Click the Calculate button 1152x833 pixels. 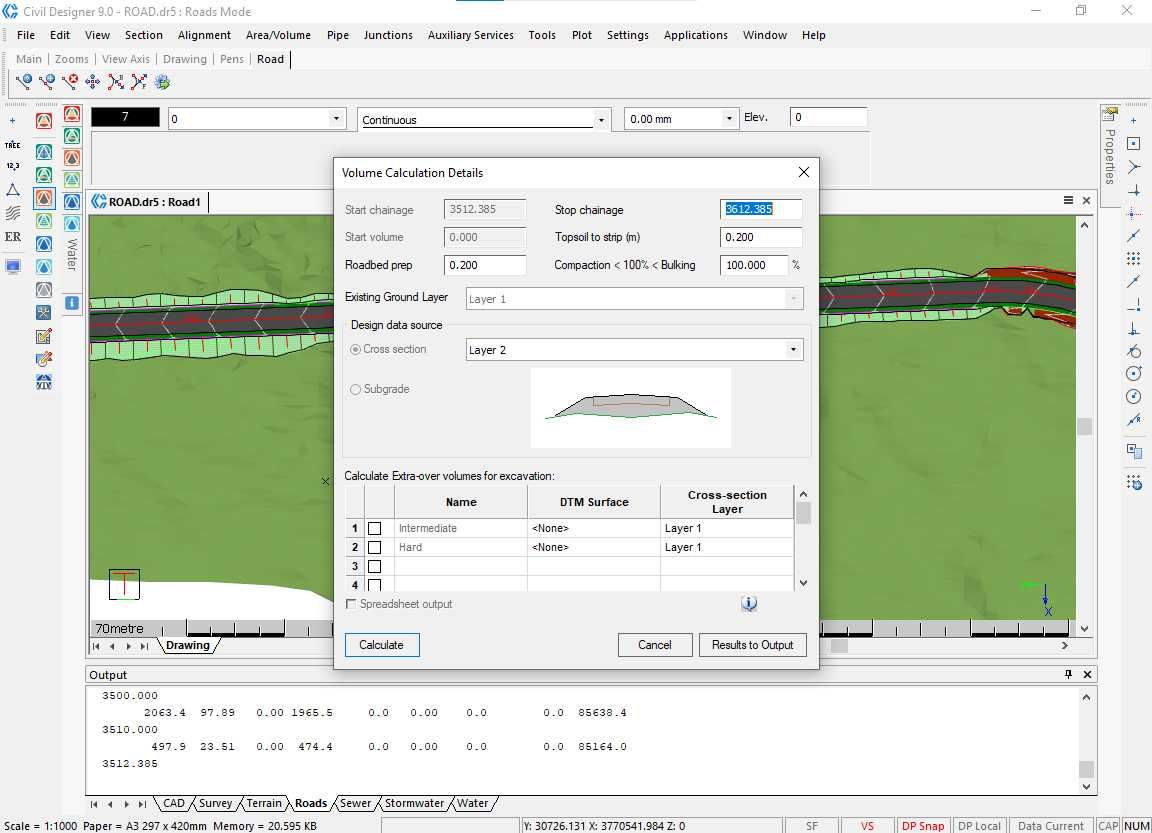click(x=382, y=645)
